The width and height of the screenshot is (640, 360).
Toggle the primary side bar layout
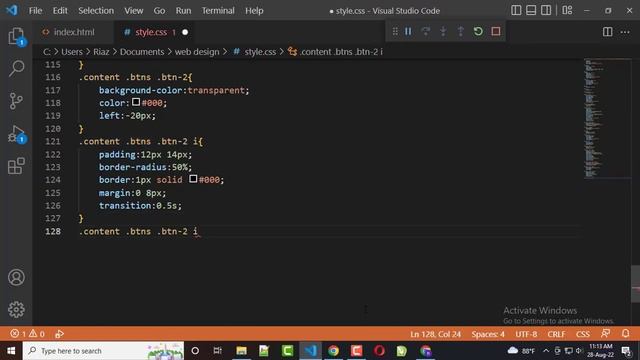(516, 10)
